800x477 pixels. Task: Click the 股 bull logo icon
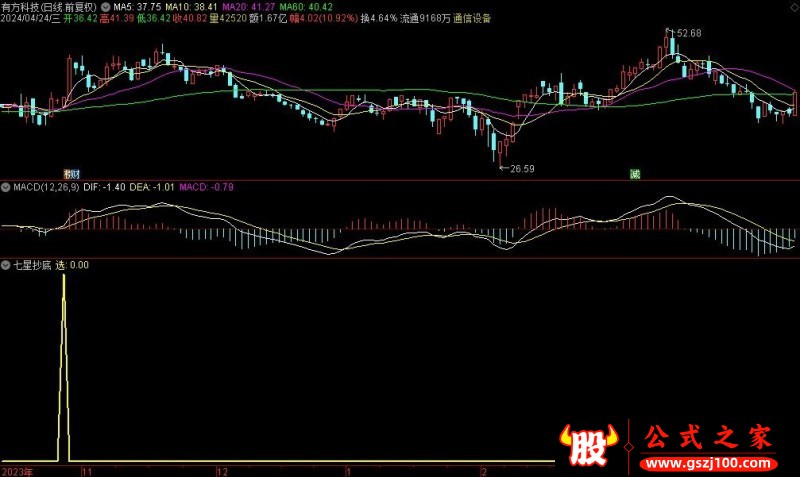click(x=589, y=444)
